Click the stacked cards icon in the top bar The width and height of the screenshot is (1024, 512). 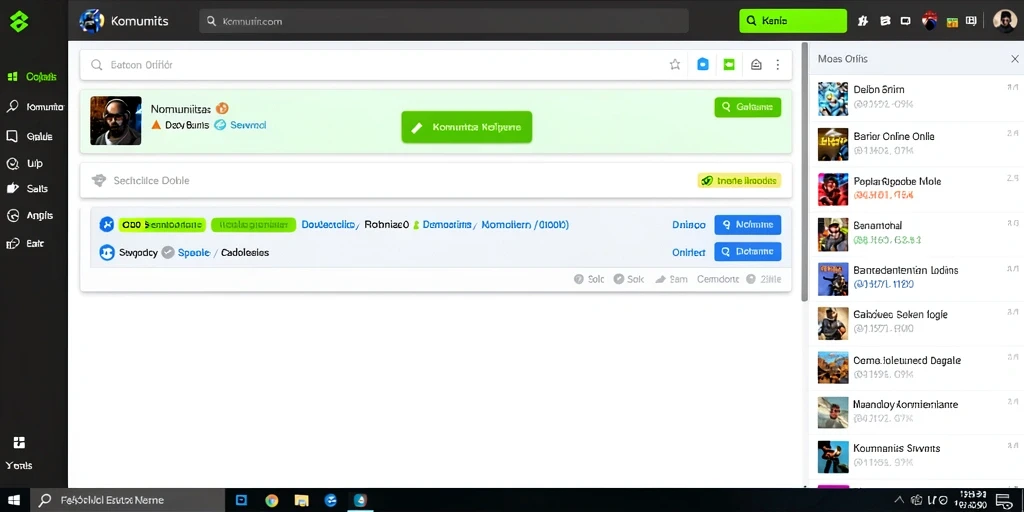click(885, 21)
